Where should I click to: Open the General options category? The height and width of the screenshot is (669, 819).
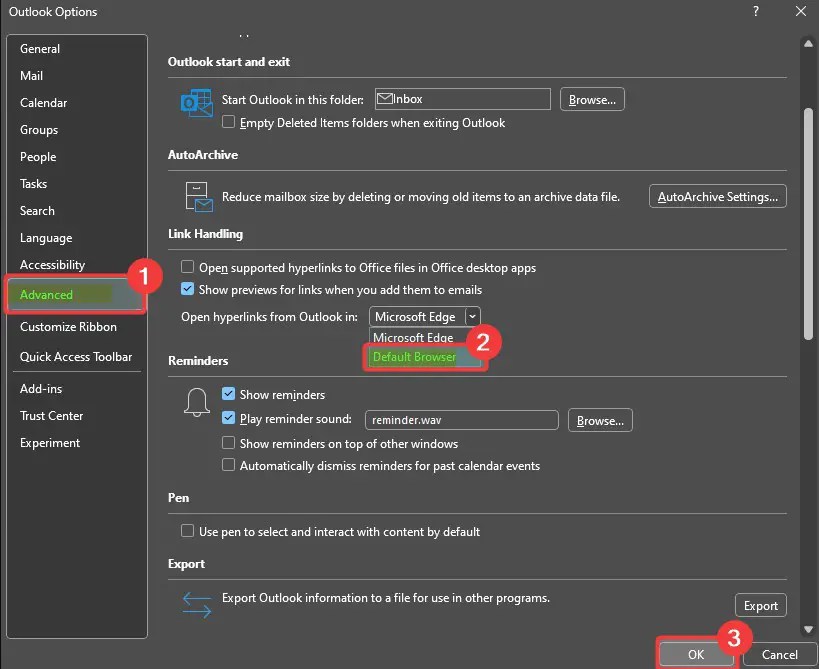coord(40,49)
